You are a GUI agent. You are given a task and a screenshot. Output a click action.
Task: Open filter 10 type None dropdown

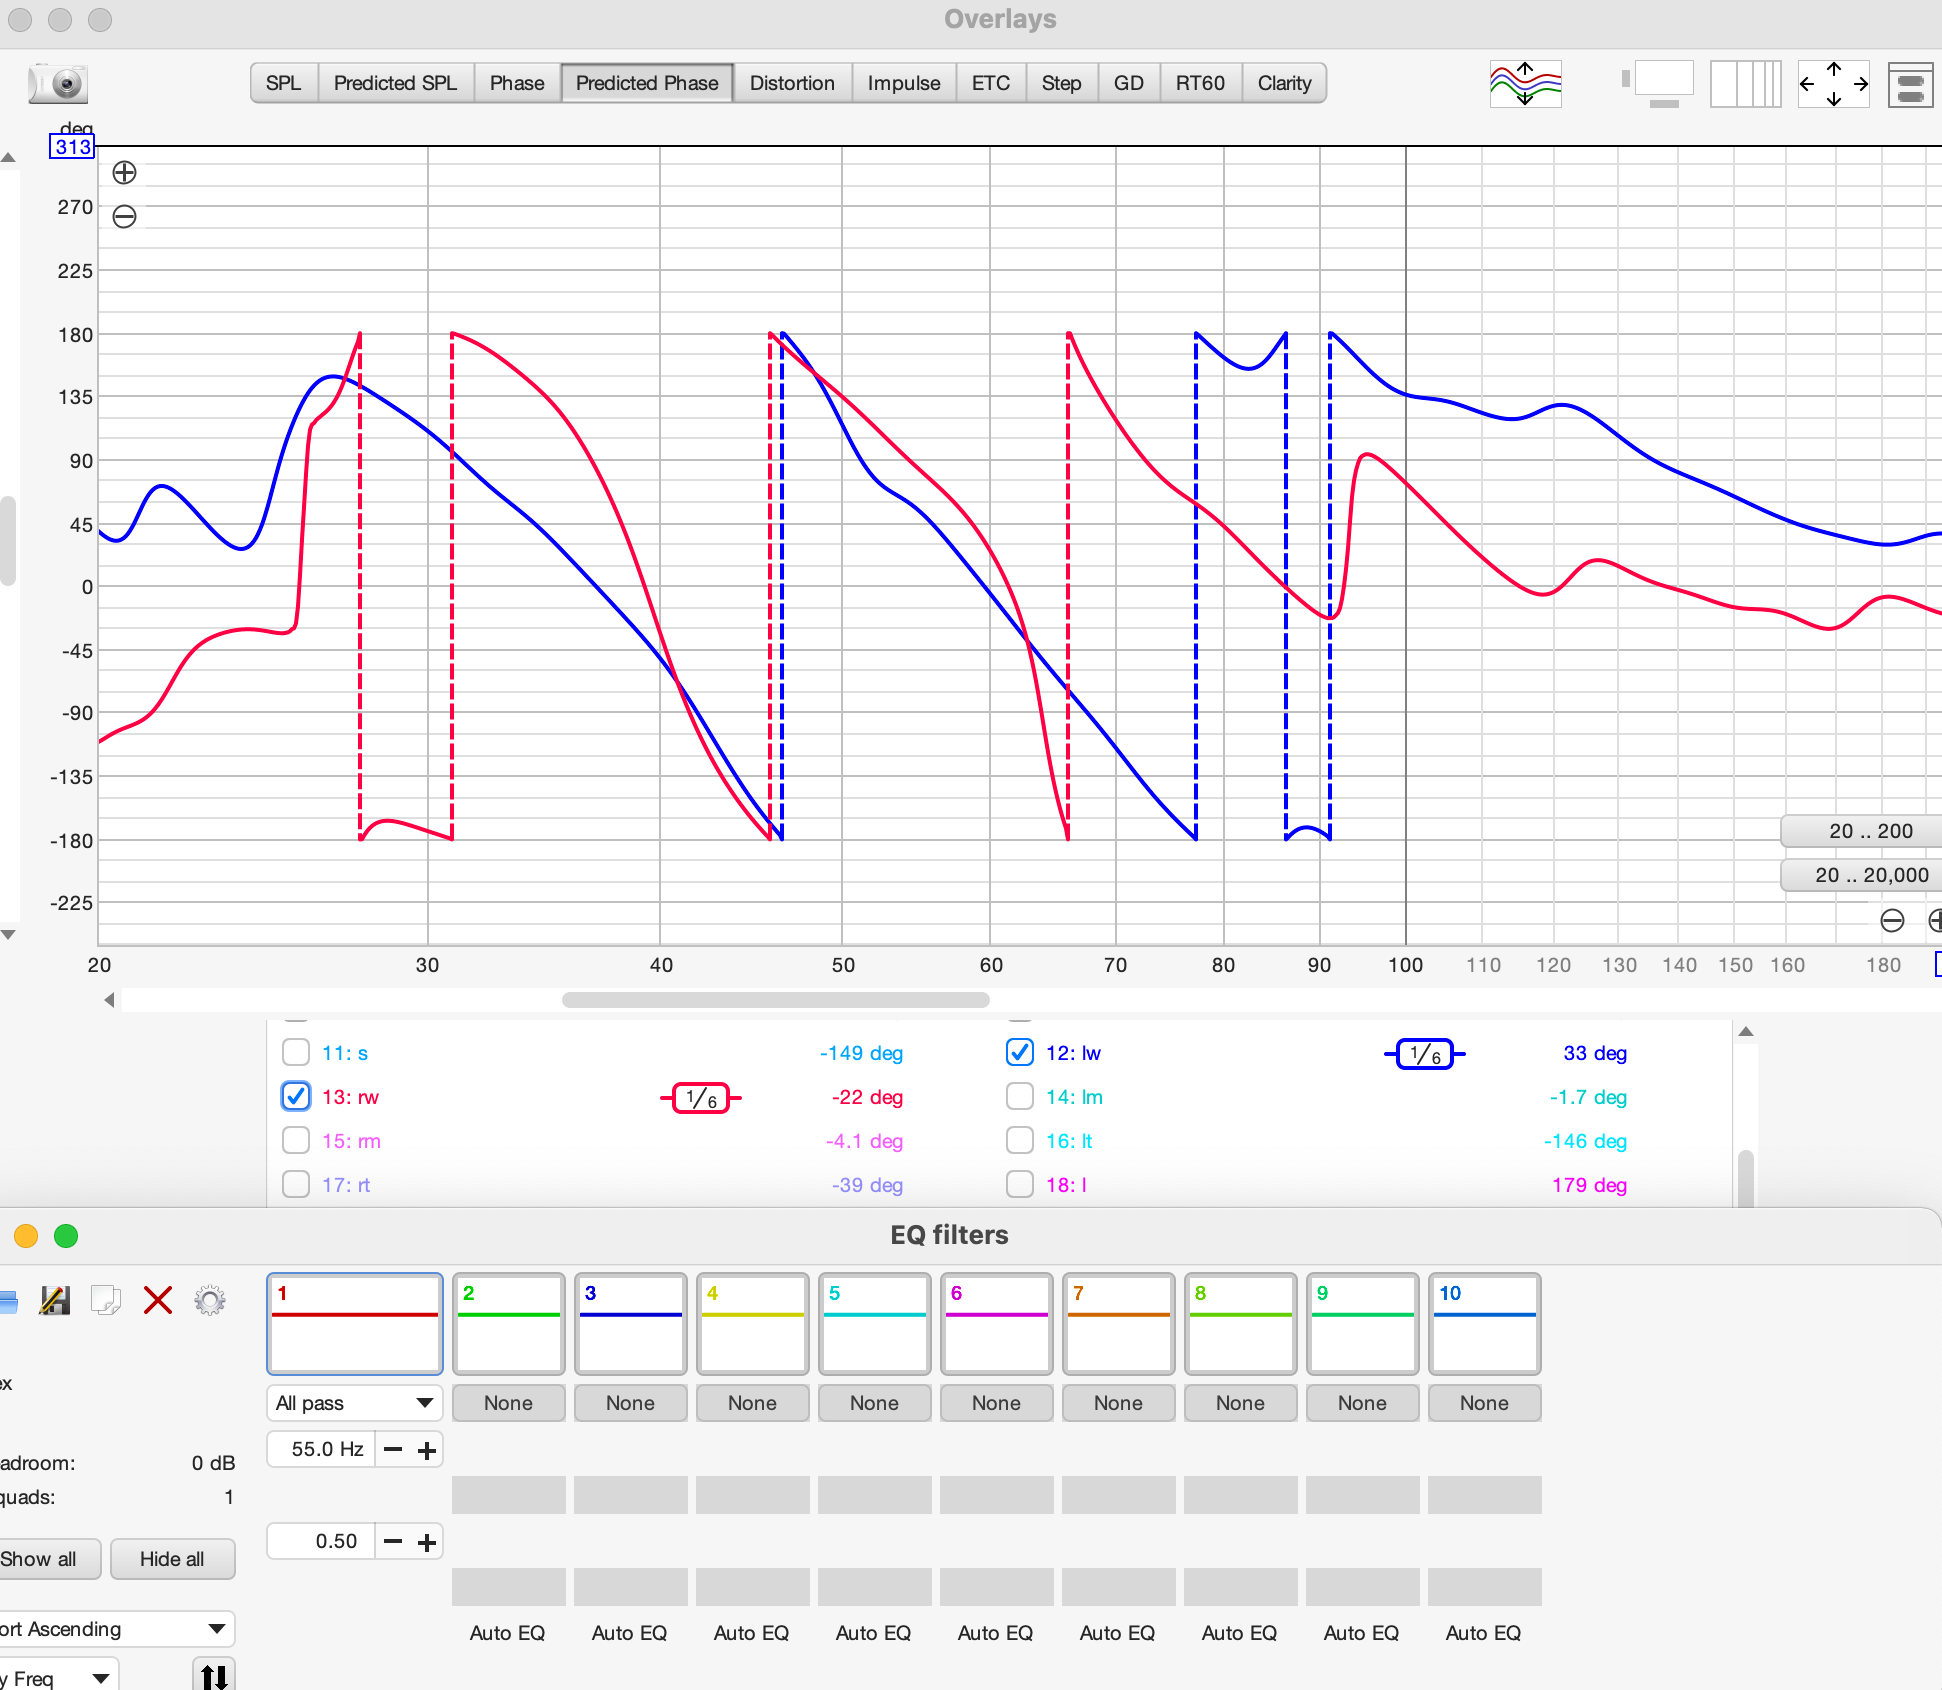tap(1485, 1403)
